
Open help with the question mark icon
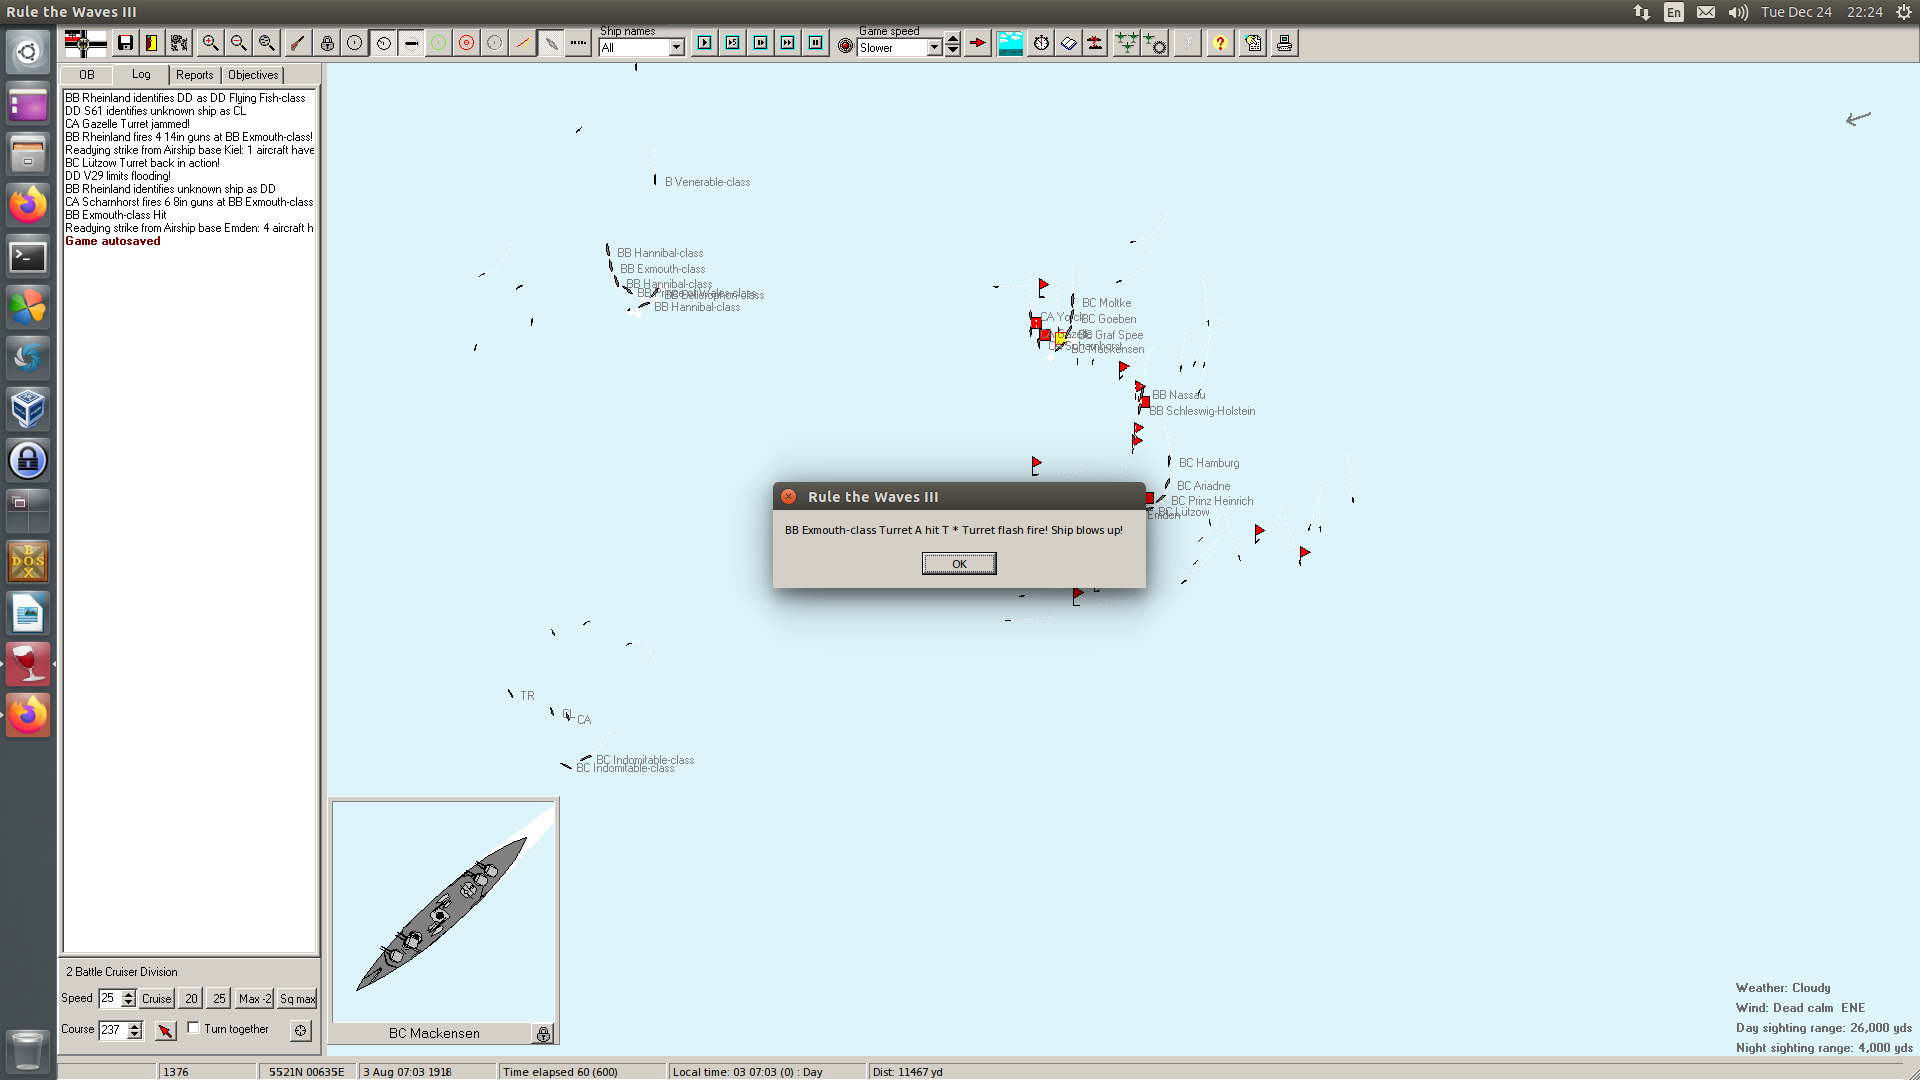(1220, 43)
